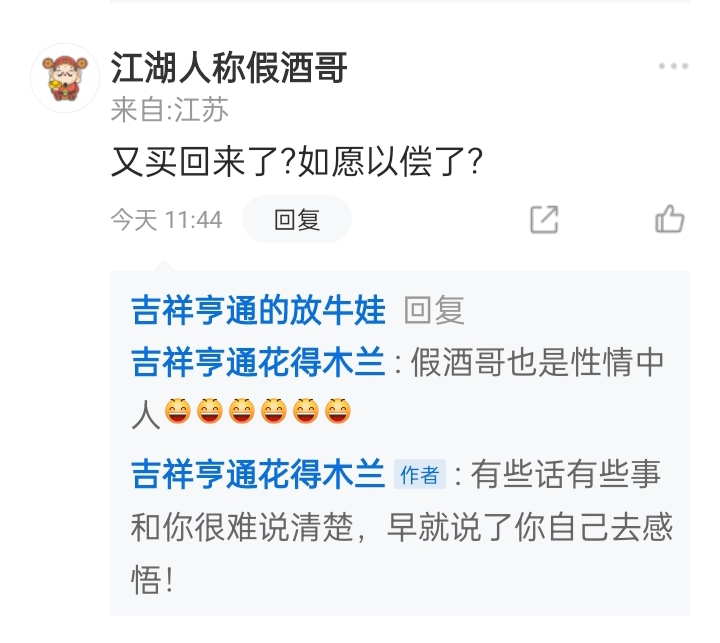Tap the last laughing emoji in row
The width and height of the screenshot is (720, 643).
(338, 411)
